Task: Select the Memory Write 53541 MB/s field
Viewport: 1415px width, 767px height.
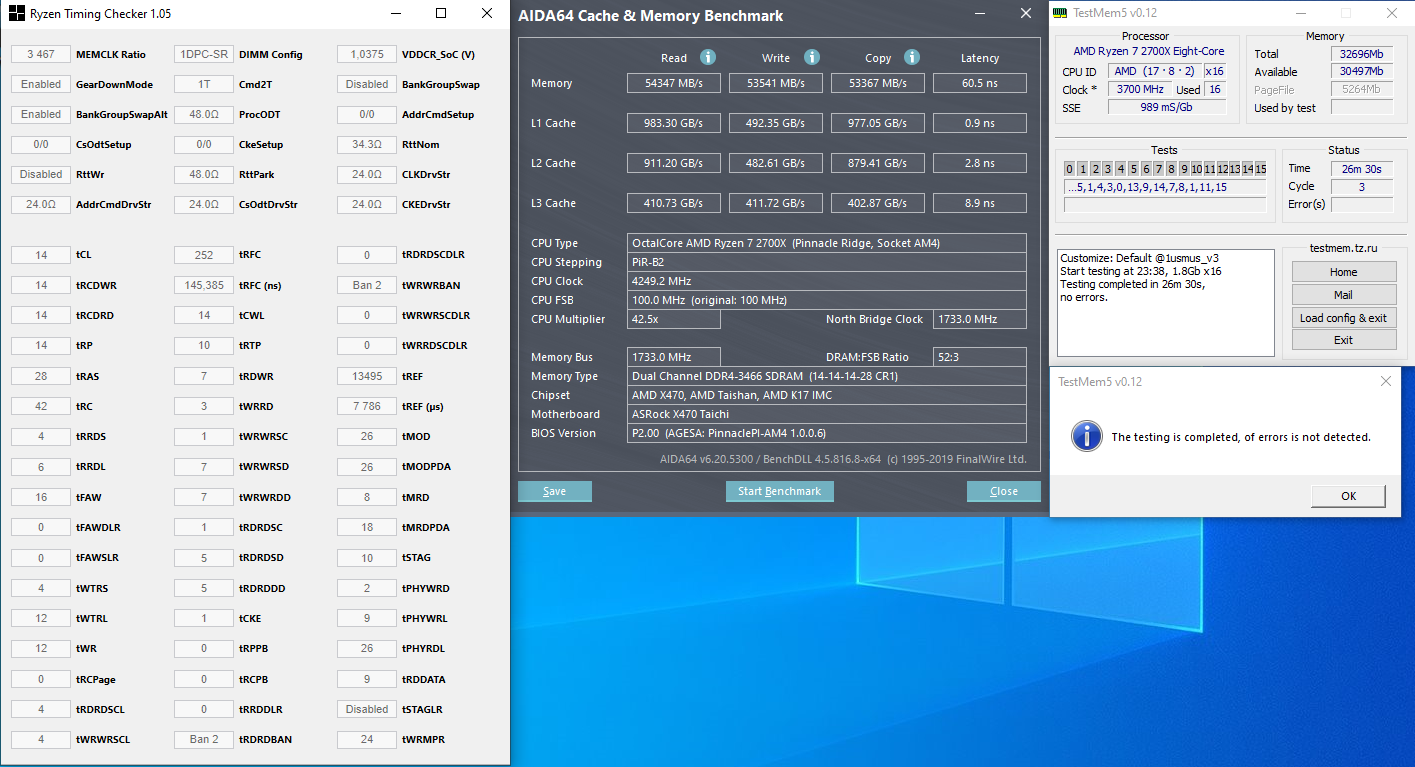Action: [776, 83]
